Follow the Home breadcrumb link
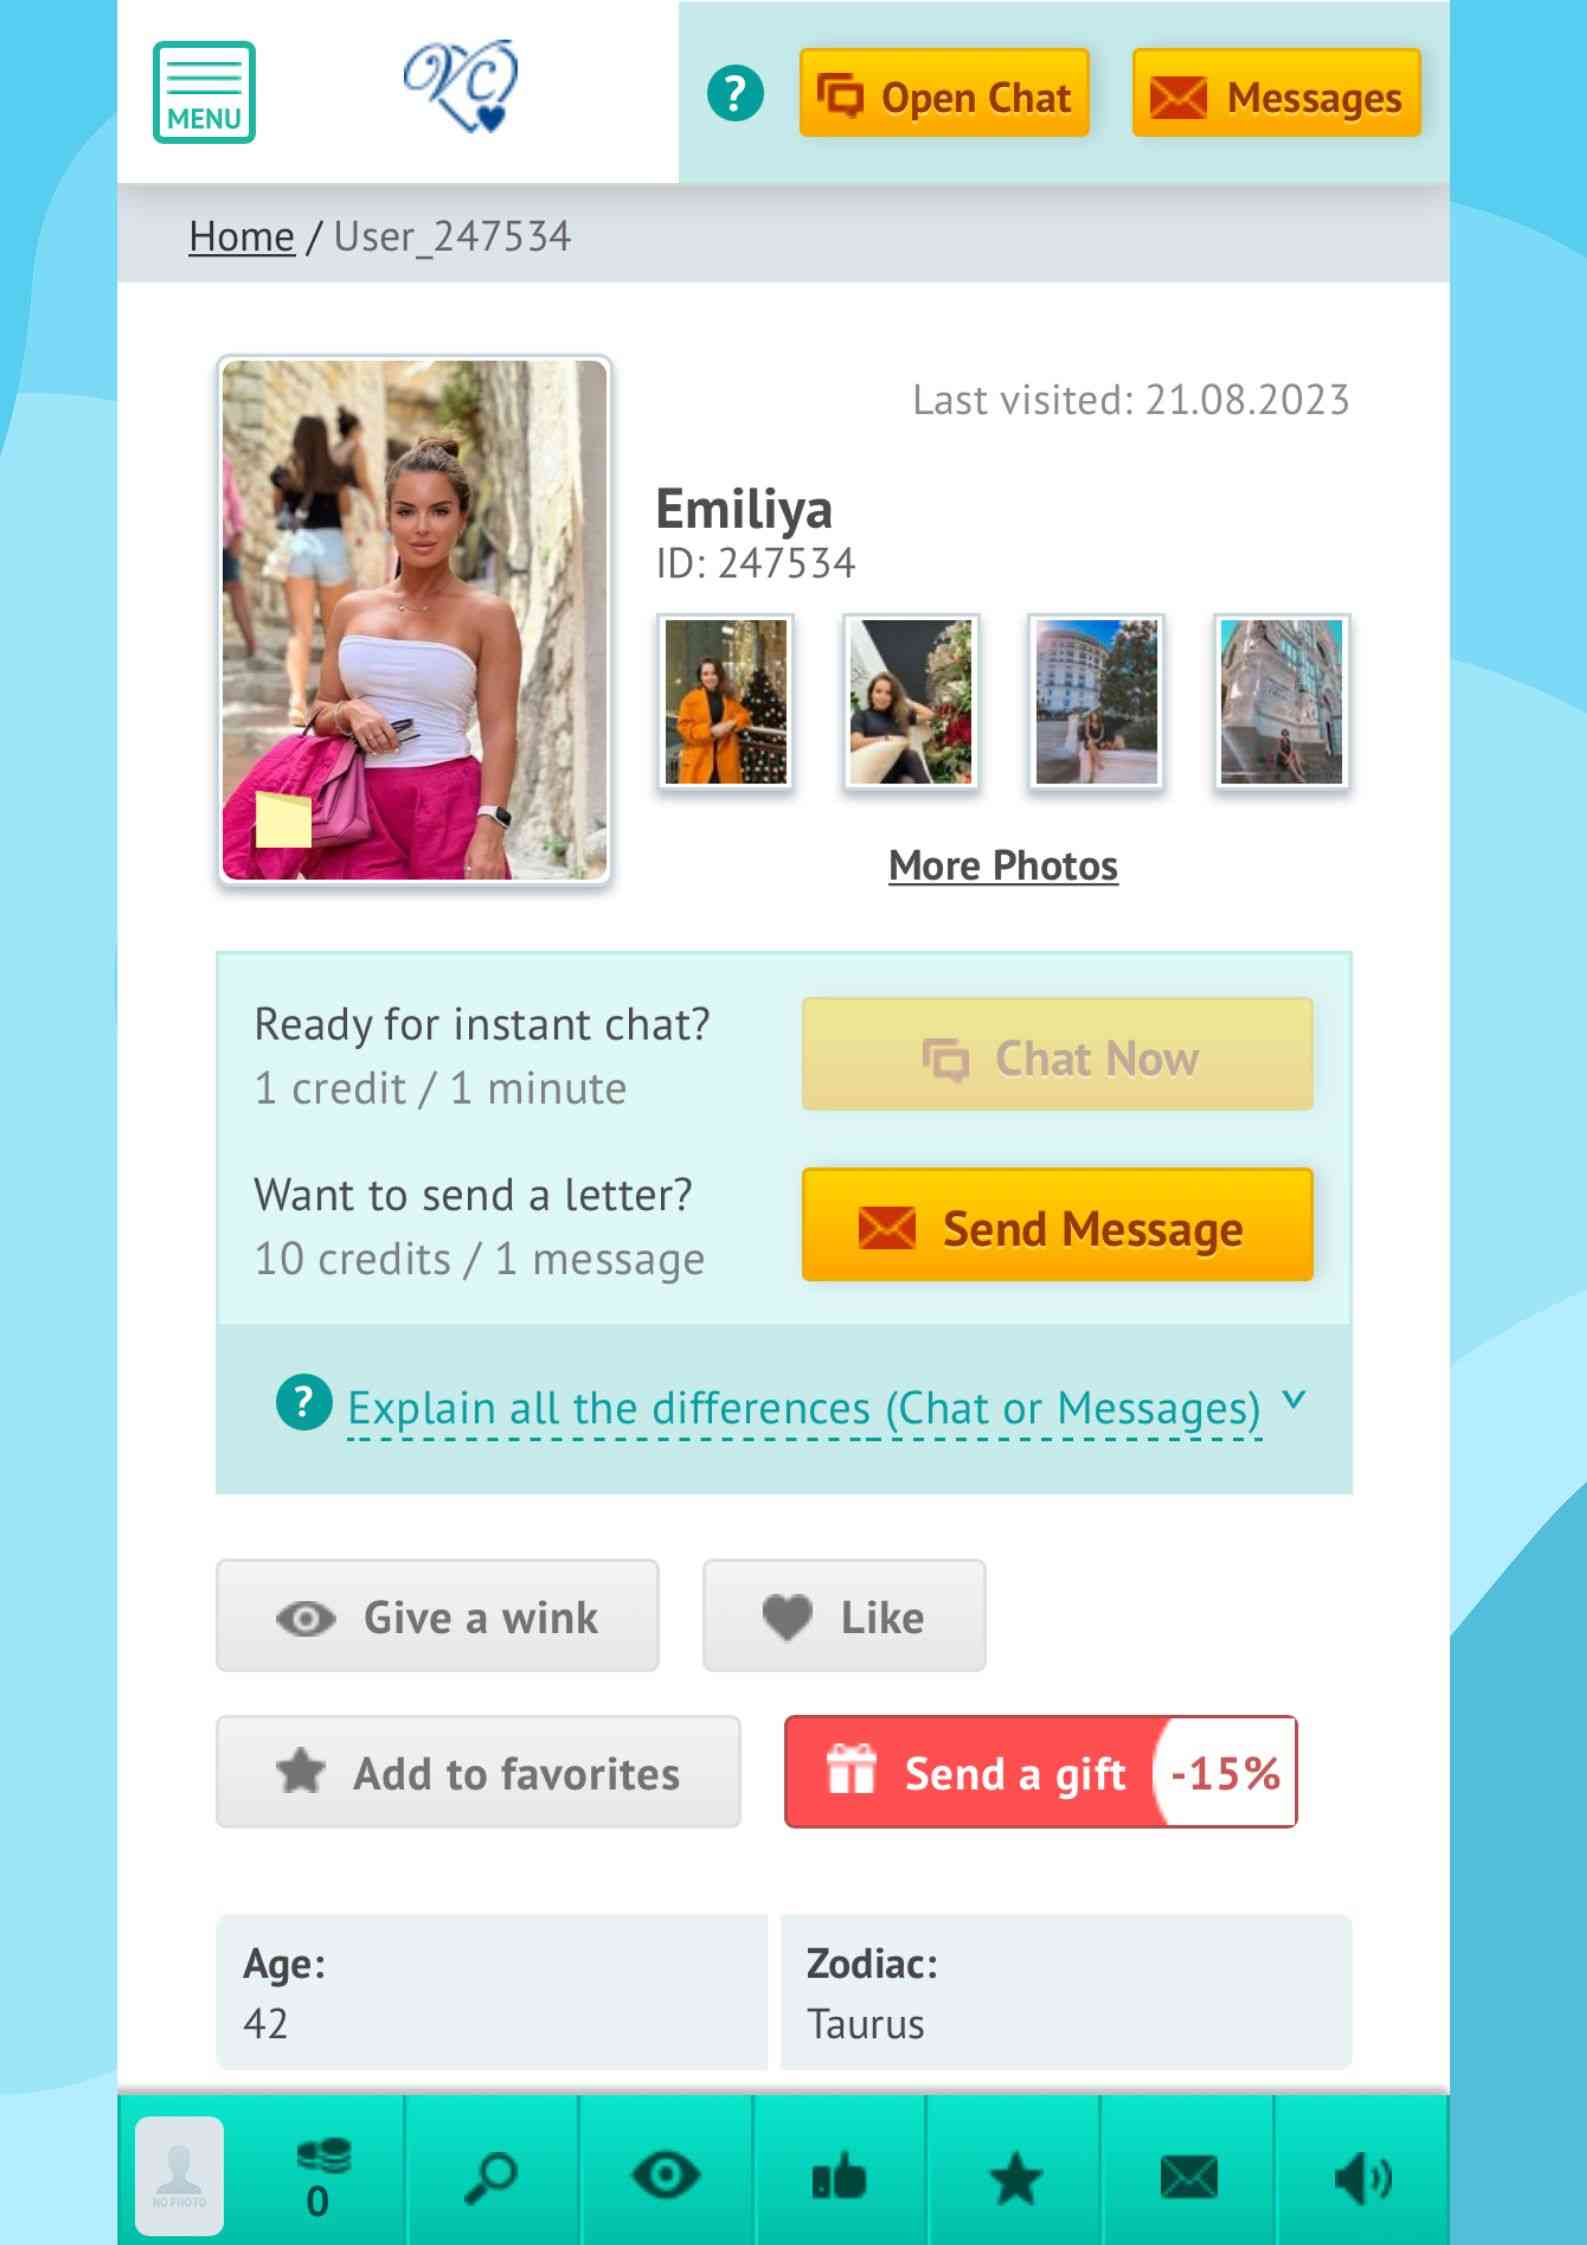 pos(241,236)
